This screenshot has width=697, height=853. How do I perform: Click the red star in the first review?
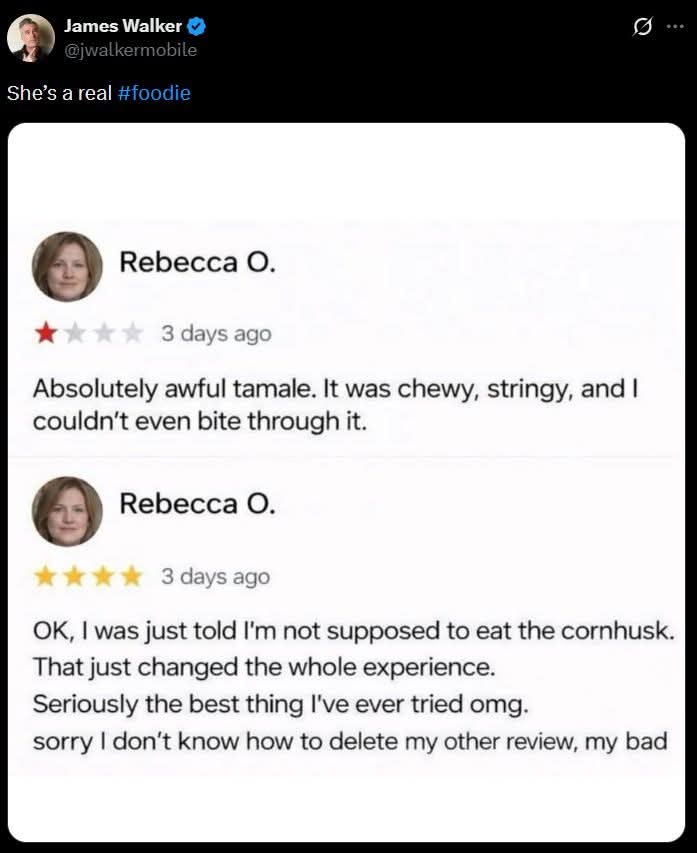coord(45,333)
